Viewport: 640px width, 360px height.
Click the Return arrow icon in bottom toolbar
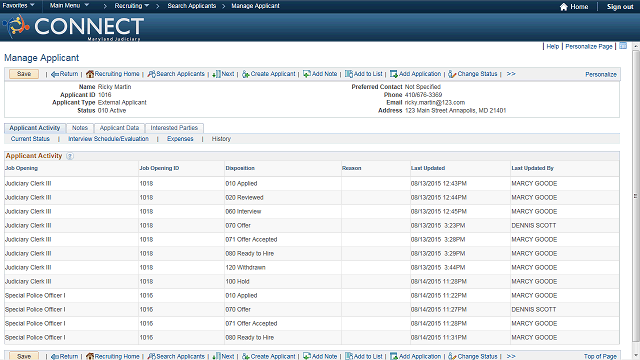[x=55, y=357]
